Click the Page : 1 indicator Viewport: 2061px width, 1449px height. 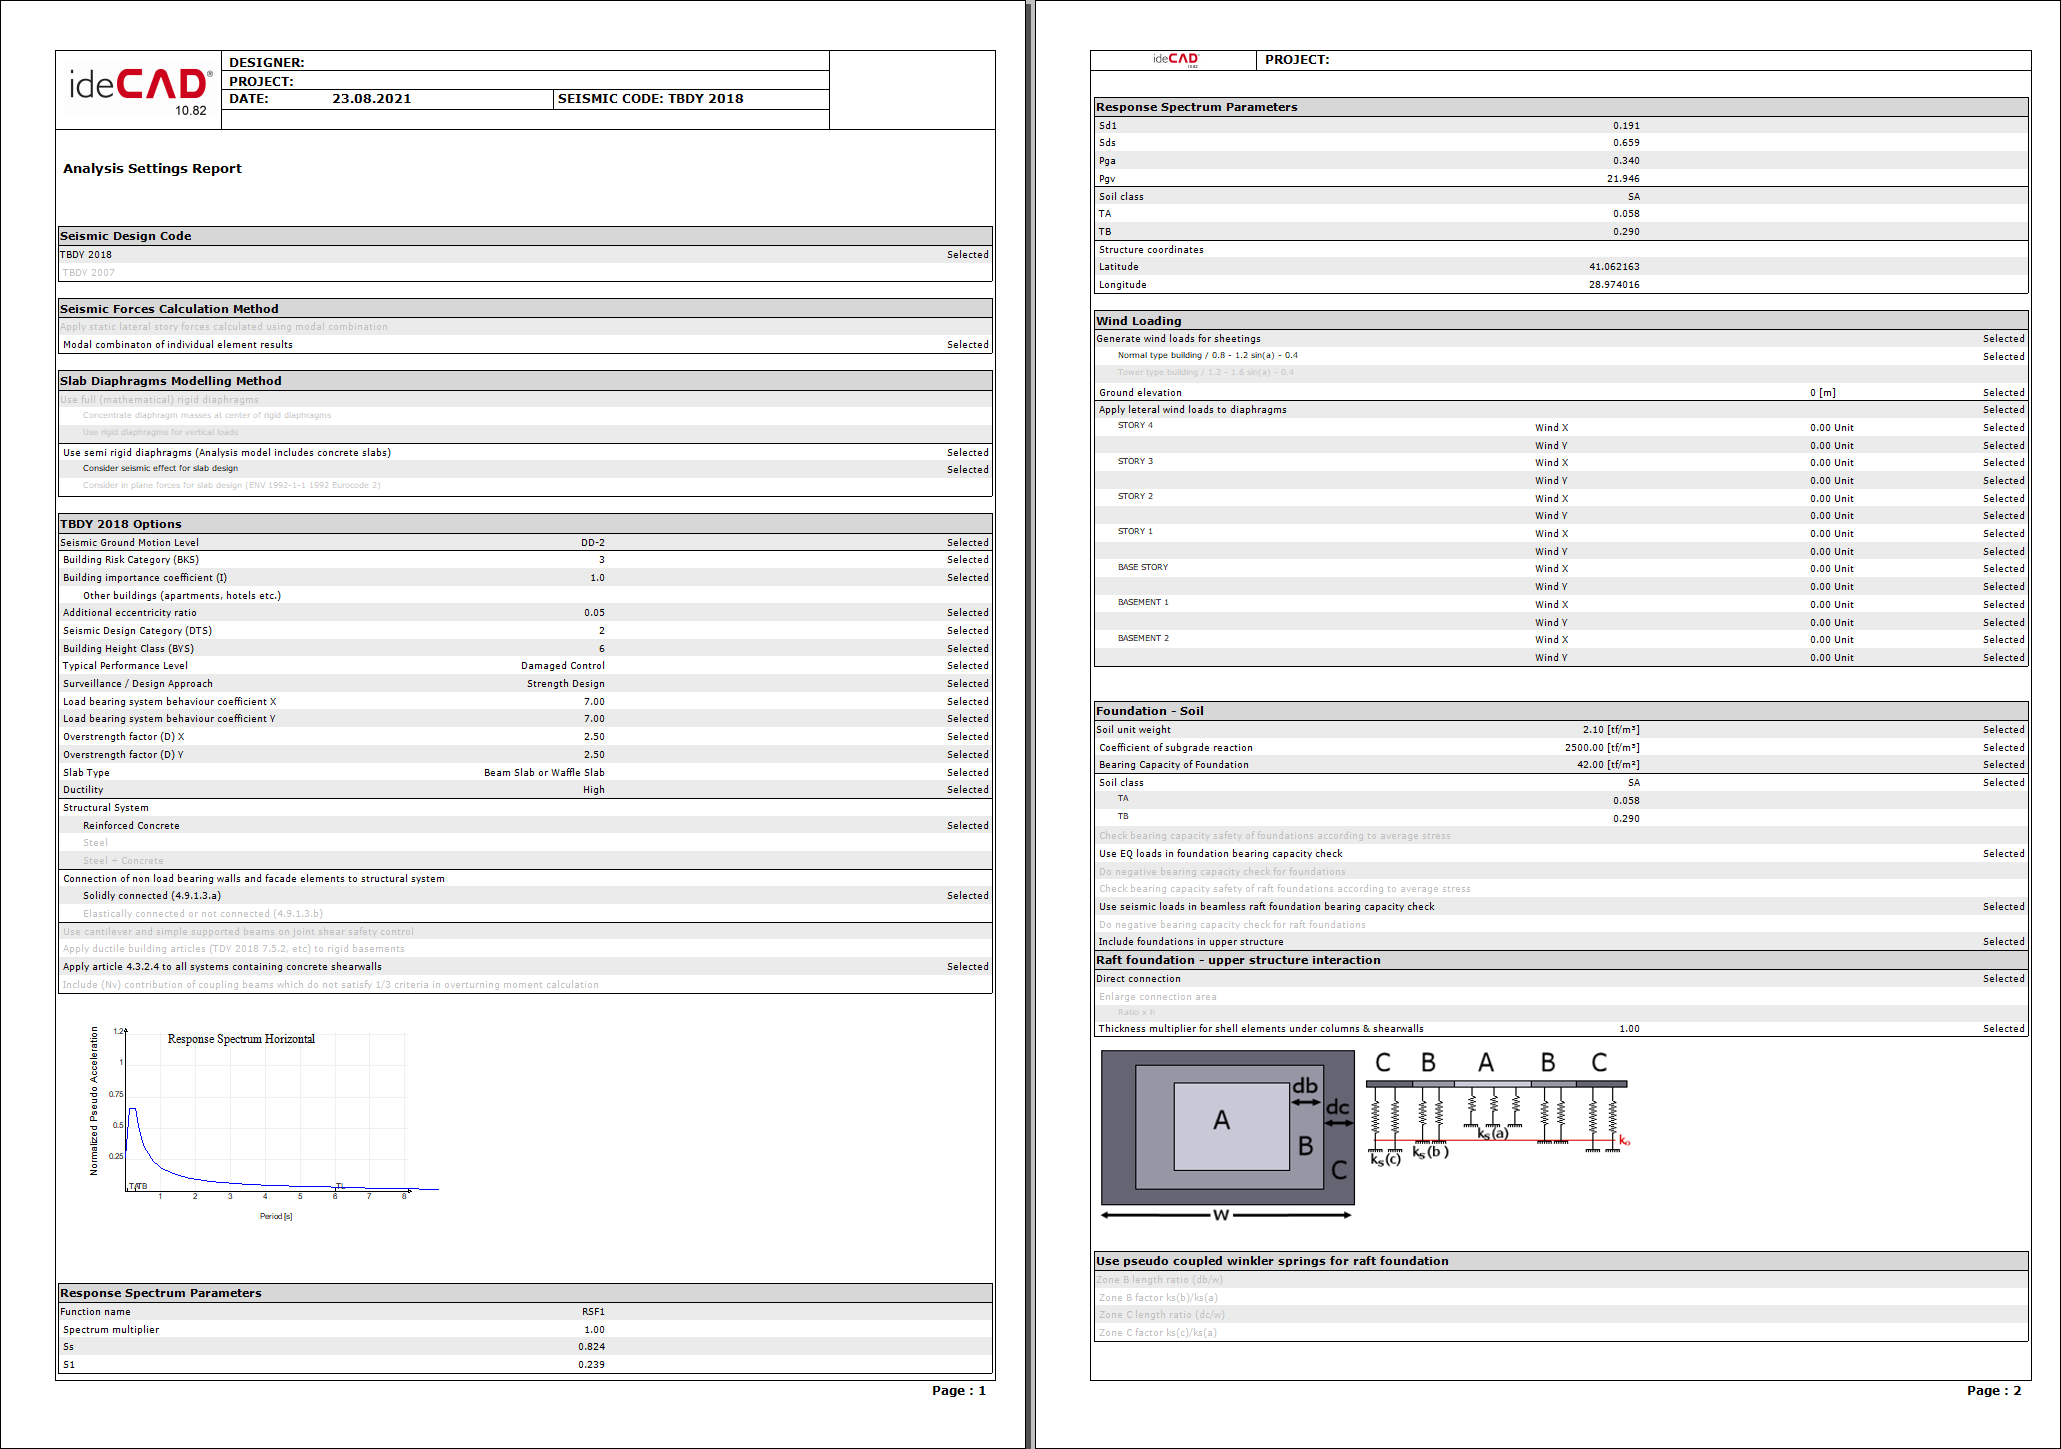click(x=958, y=1389)
